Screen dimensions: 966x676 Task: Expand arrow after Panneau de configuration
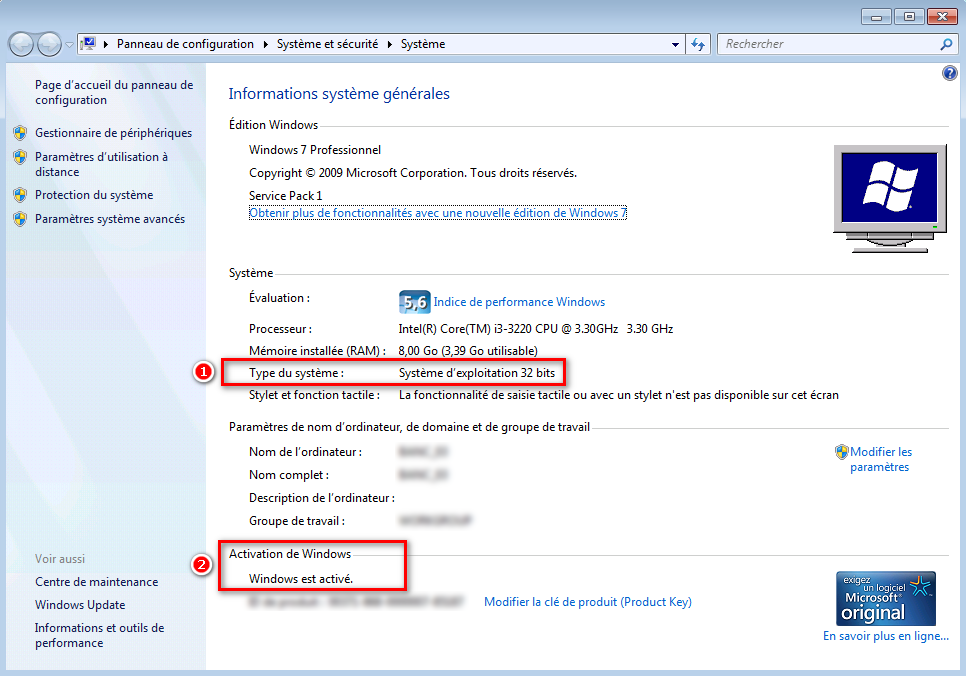point(266,44)
